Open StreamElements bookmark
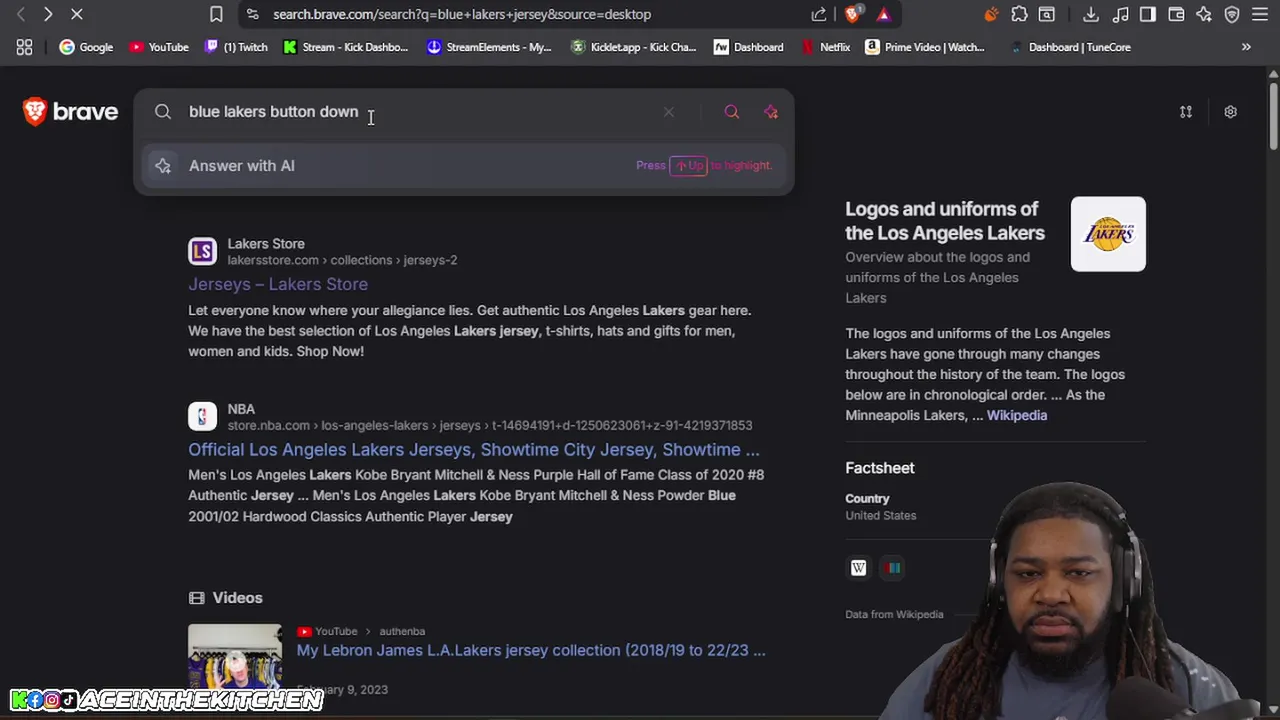Image resolution: width=1280 pixels, height=720 pixels. [x=489, y=47]
